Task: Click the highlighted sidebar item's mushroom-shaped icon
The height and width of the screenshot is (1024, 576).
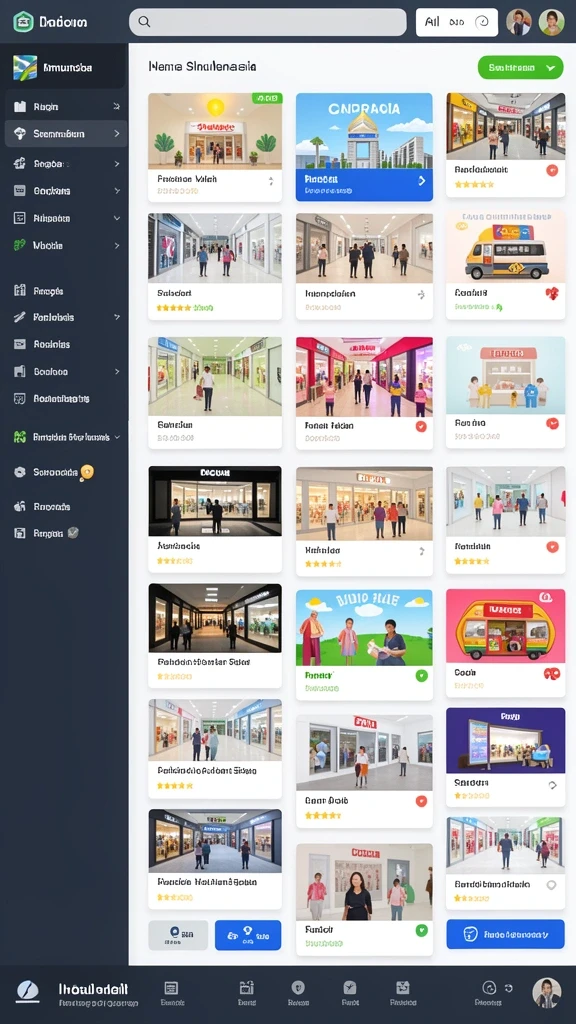Action: click(x=20, y=133)
